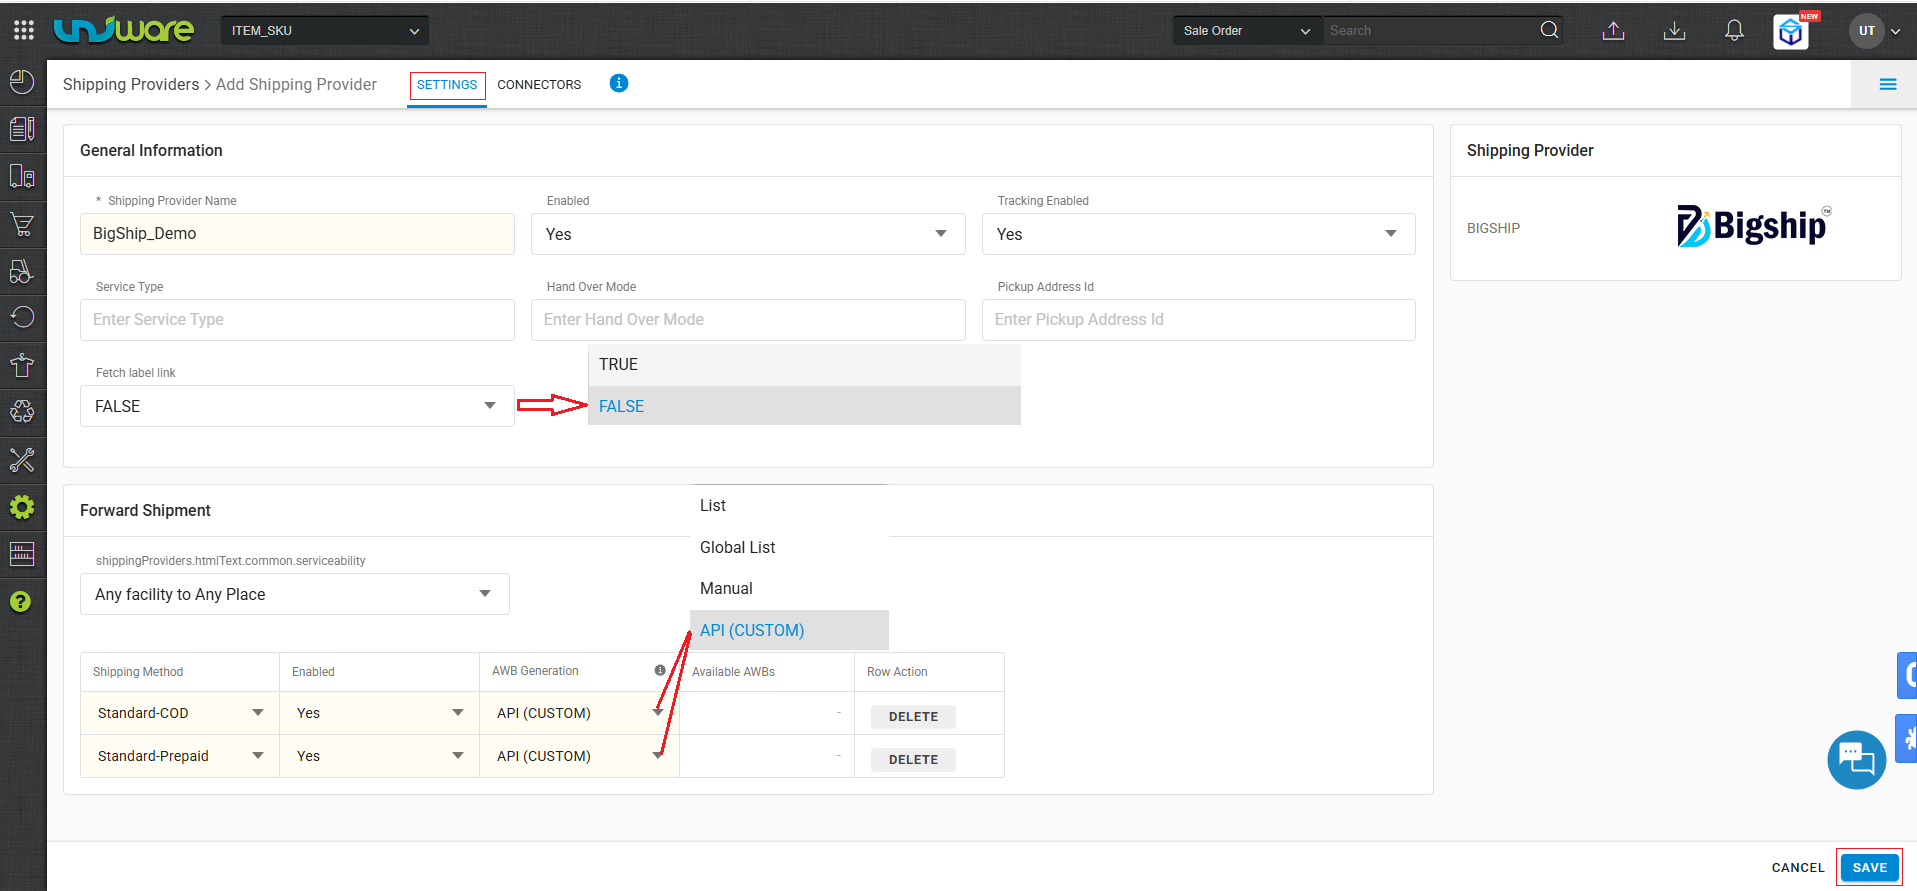This screenshot has height=891, width=1917.
Task: Click the Service Type input field
Action: [x=297, y=320]
